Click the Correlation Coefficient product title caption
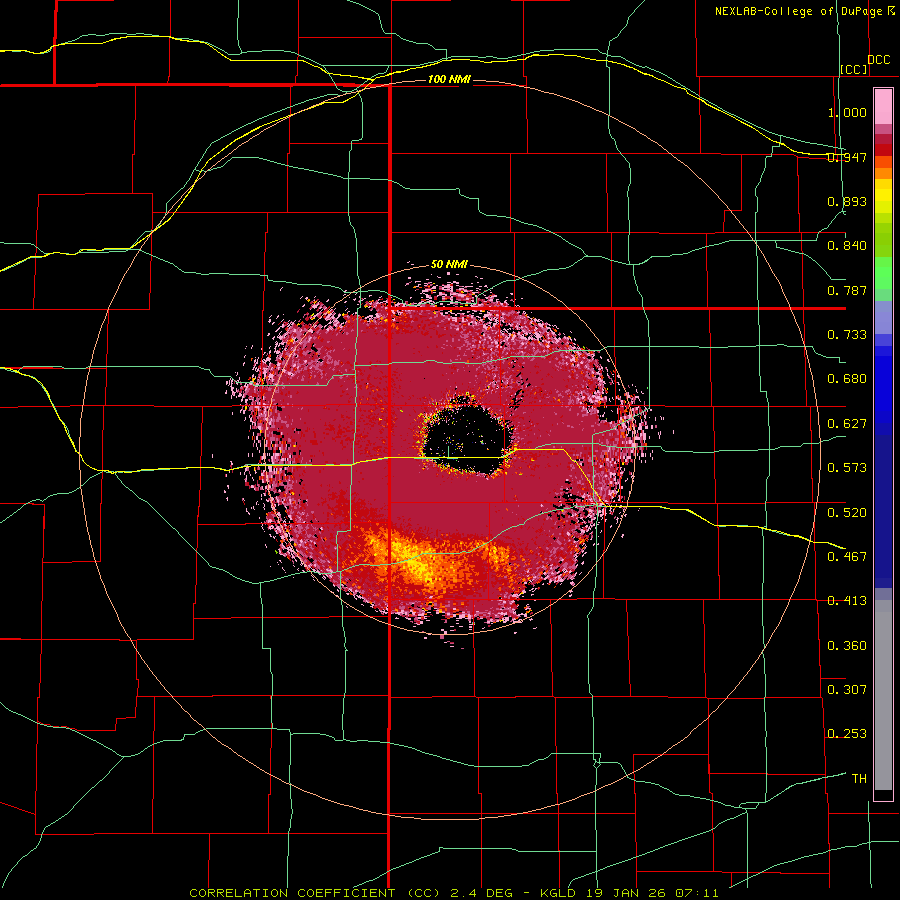This screenshot has width=900, height=900. [x=453, y=893]
